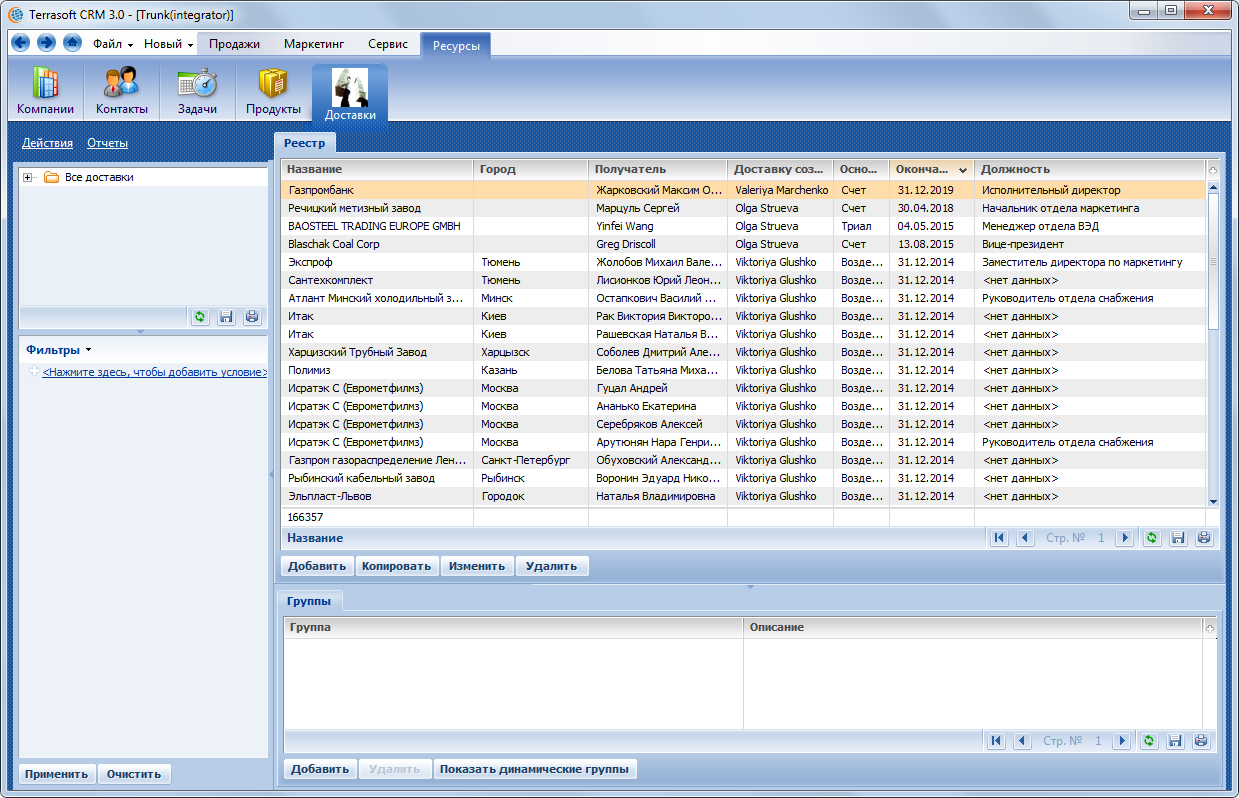
Task: Select the Группы tab
Action: pyautogui.click(x=310, y=601)
